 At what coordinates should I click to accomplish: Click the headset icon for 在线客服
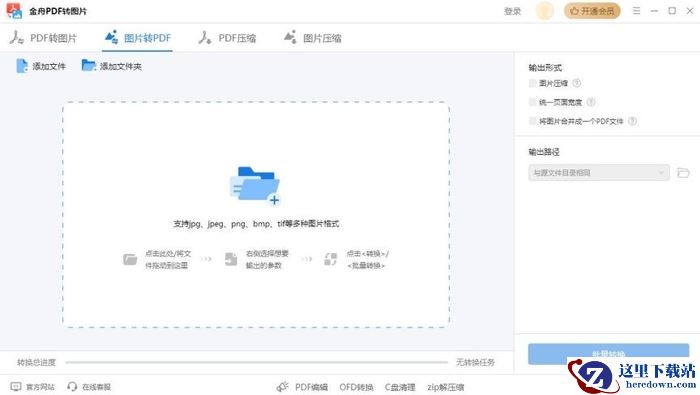point(72,387)
